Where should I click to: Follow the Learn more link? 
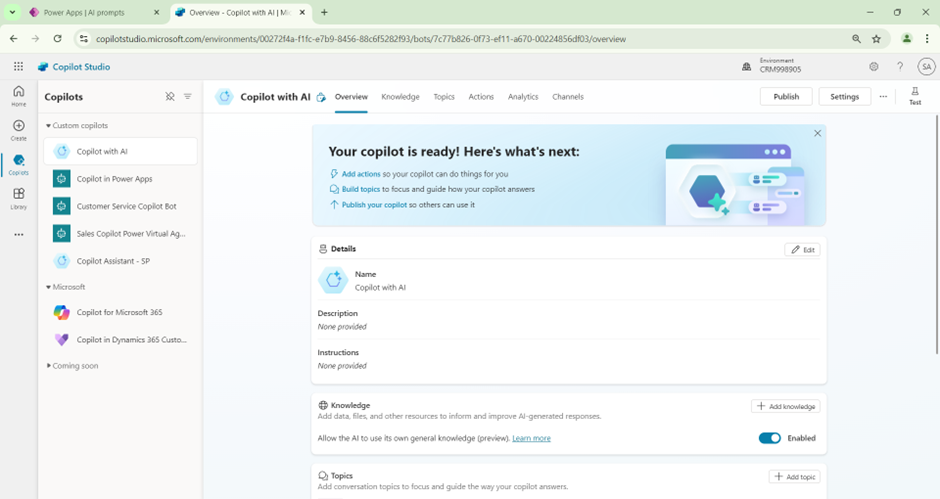click(531, 438)
